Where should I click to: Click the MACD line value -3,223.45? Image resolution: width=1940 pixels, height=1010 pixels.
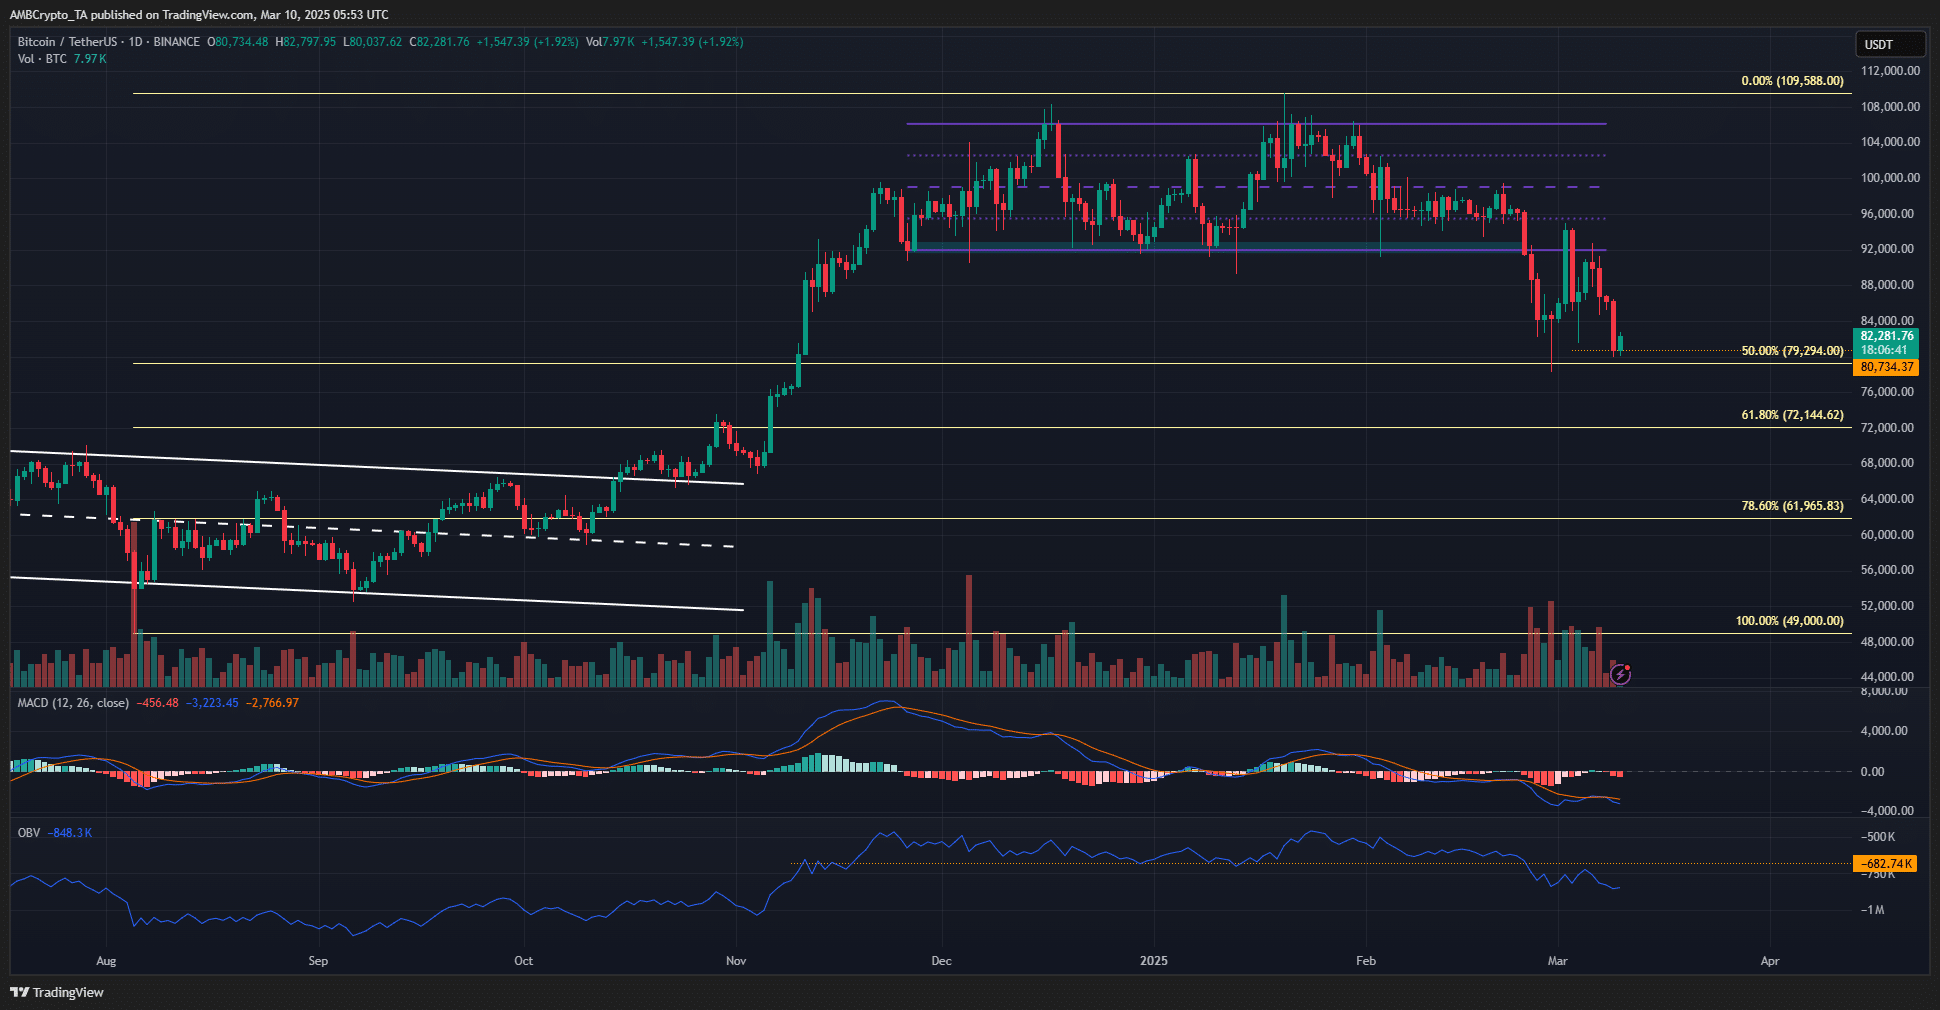pyautogui.click(x=212, y=703)
